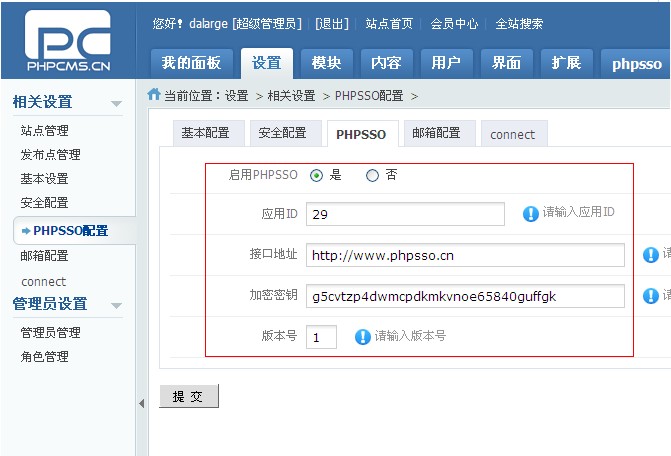Switch to 邮箱配置 config tab
The image size is (671, 456).
click(x=439, y=133)
